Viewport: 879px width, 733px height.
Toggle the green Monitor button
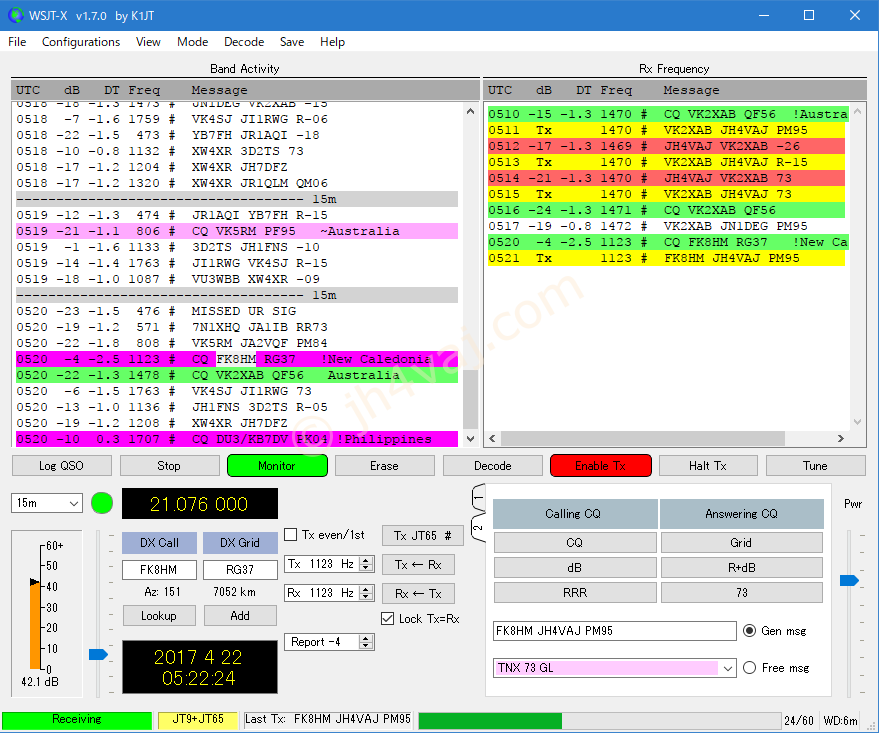click(x=277, y=466)
